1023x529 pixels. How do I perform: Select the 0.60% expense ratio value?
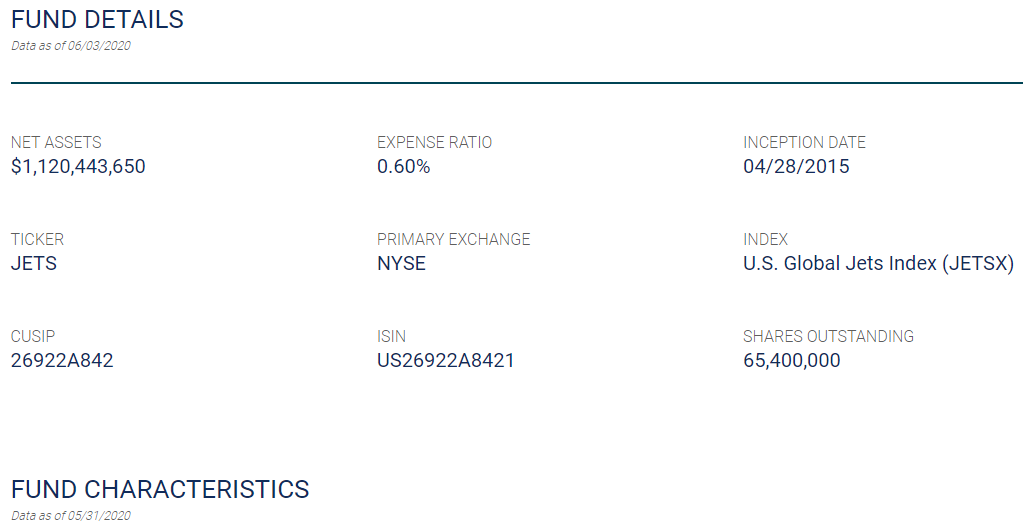(x=403, y=167)
